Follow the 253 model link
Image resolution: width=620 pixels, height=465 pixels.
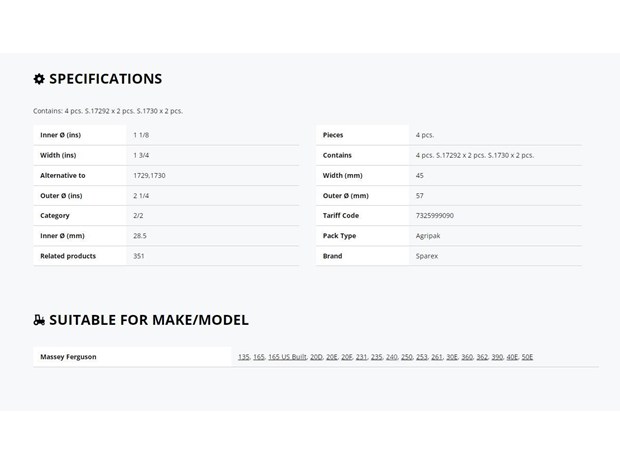tap(422, 357)
